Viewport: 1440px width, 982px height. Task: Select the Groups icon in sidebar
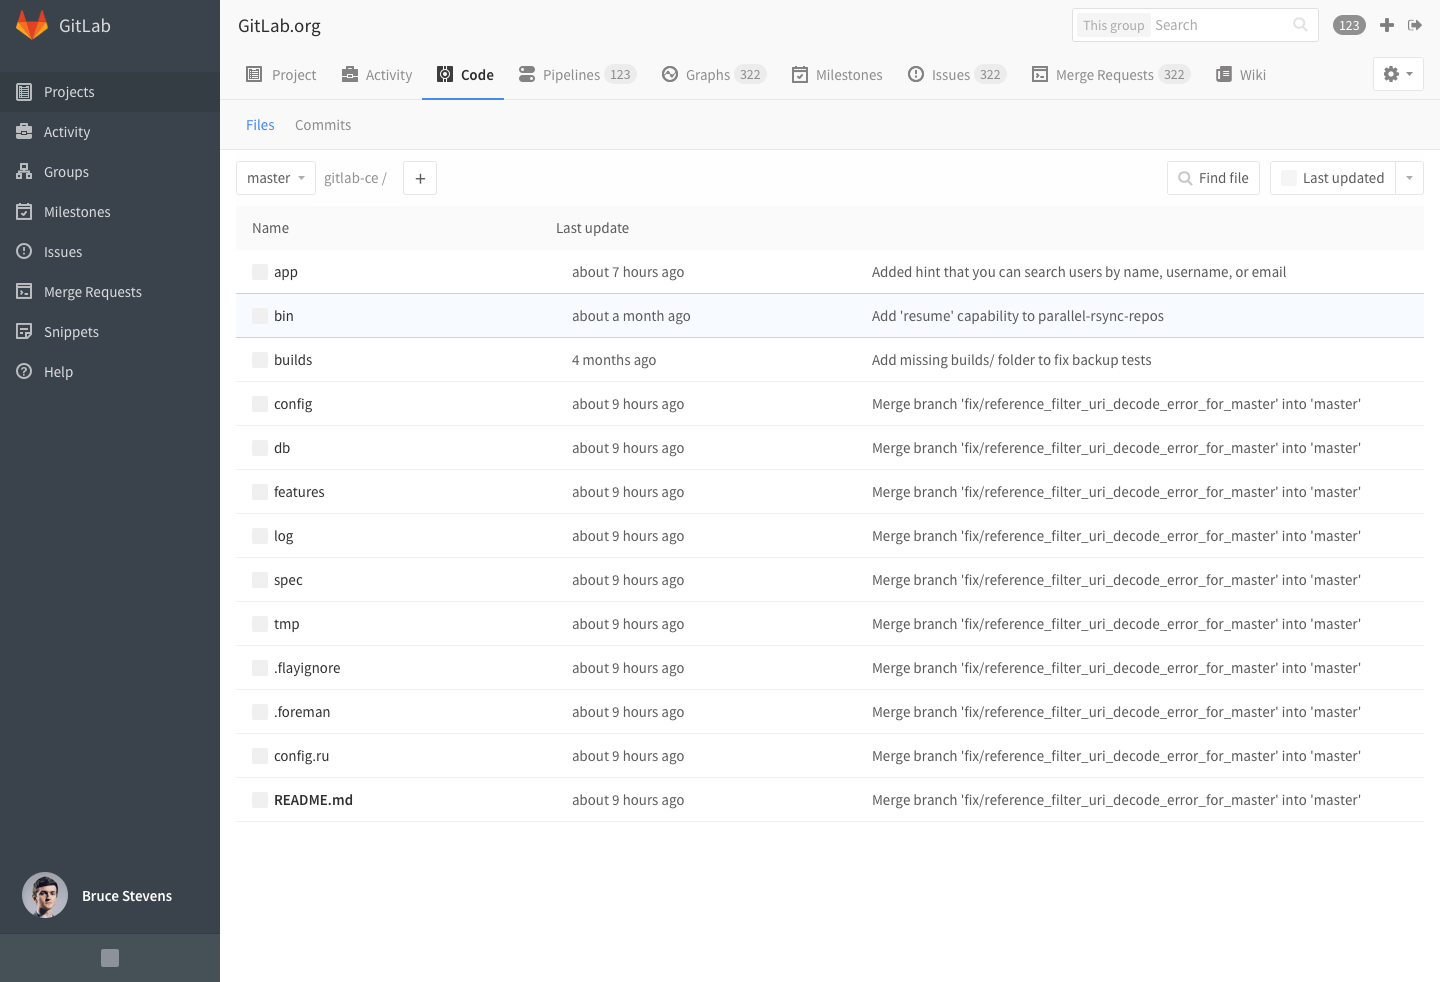tap(24, 171)
